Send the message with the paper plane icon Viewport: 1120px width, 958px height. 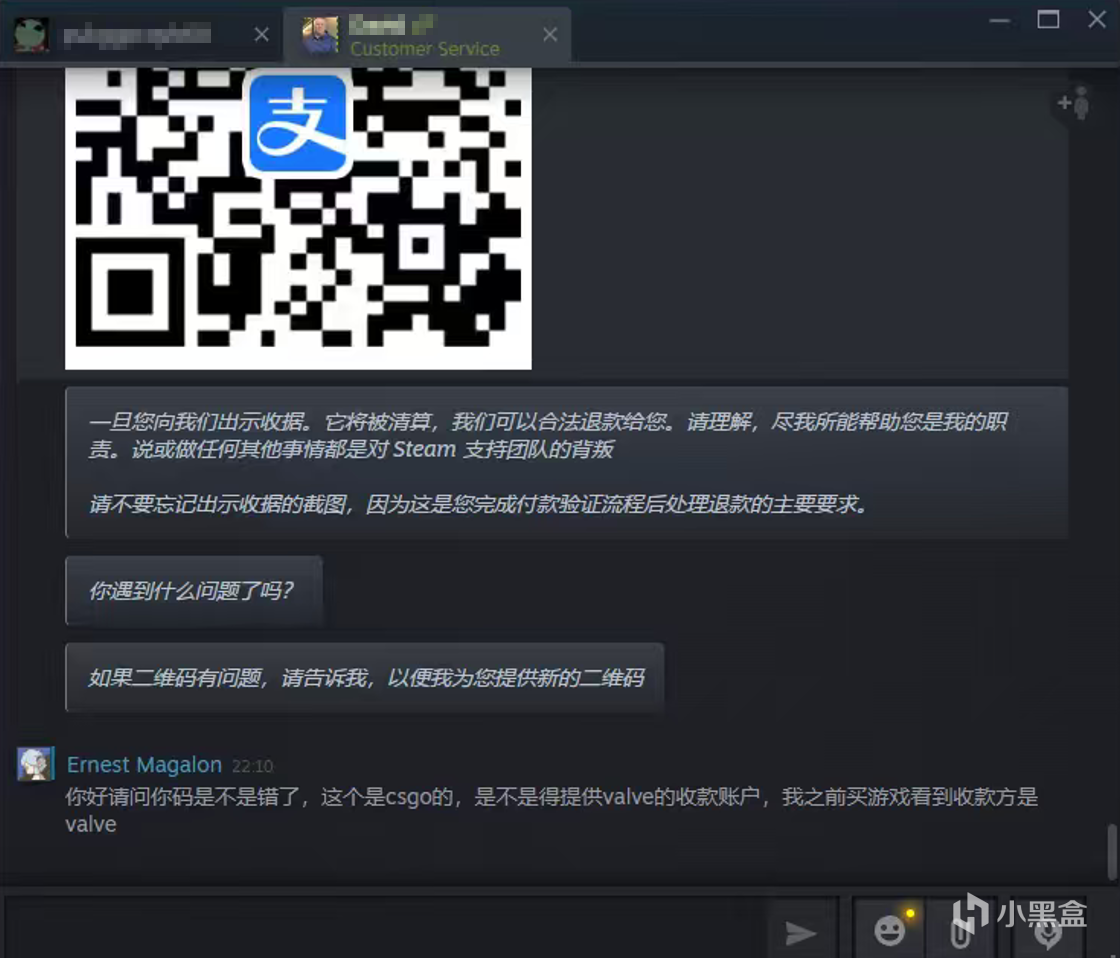(800, 933)
